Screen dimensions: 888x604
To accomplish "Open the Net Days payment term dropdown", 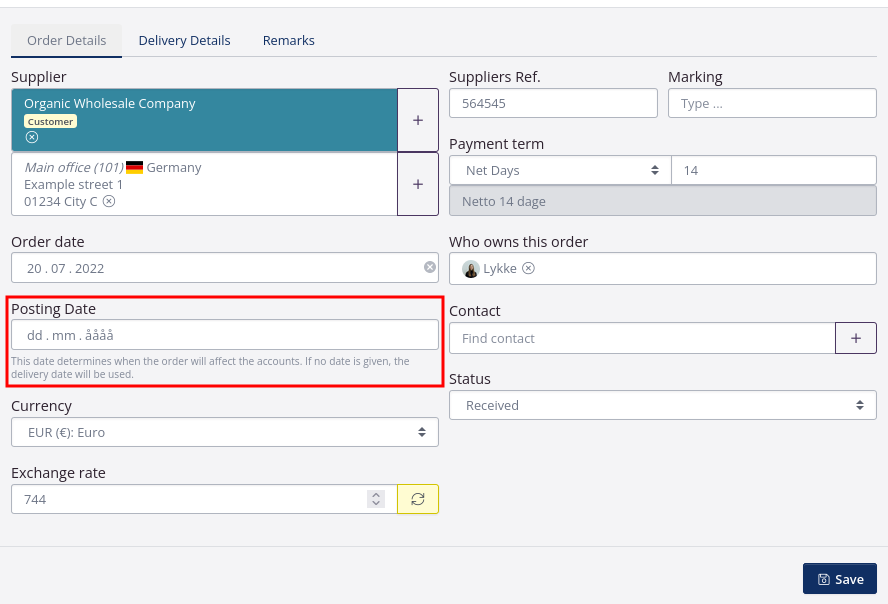I will [560, 170].
